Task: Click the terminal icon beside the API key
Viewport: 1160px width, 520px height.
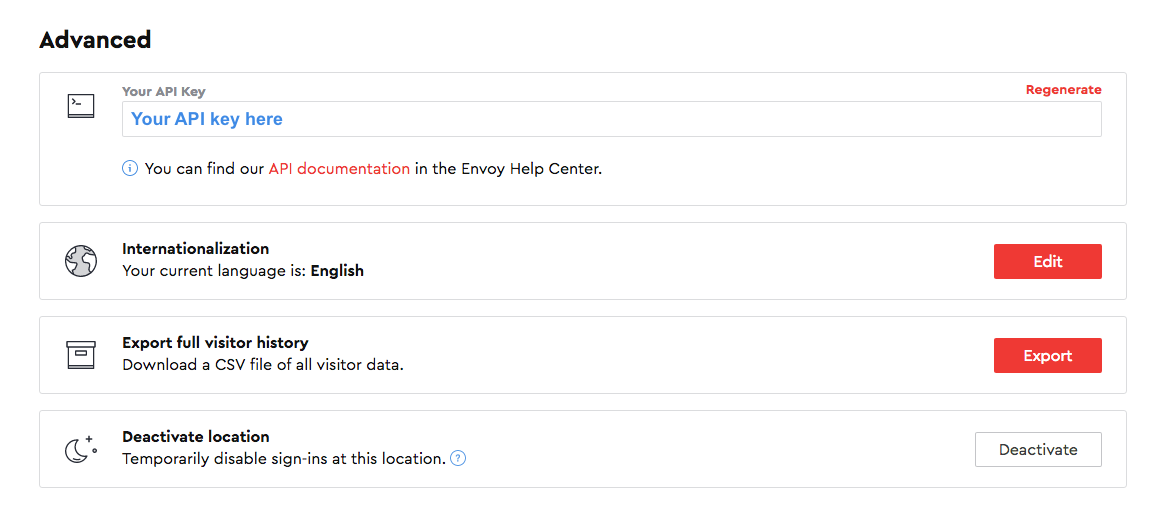Action: tap(81, 106)
